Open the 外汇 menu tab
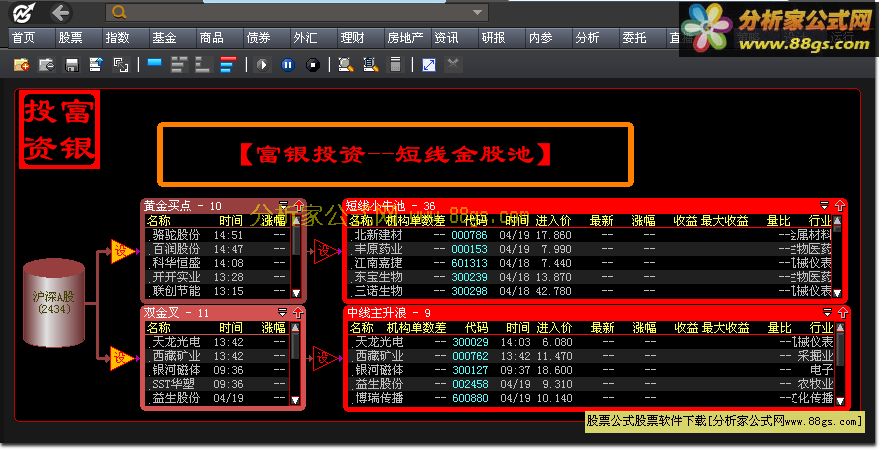Image resolution: width=881 pixels, height=450 pixels. pos(305,38)
